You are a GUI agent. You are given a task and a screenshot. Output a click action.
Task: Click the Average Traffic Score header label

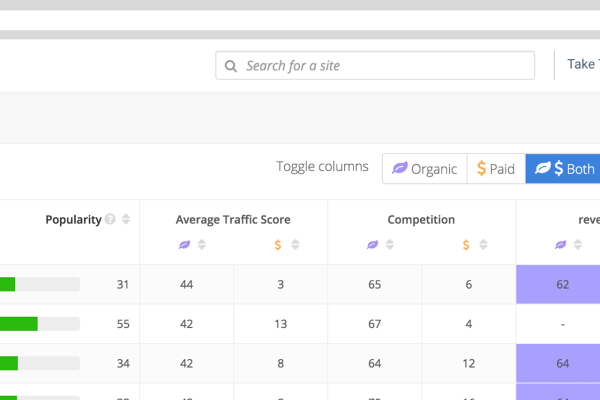233,220
